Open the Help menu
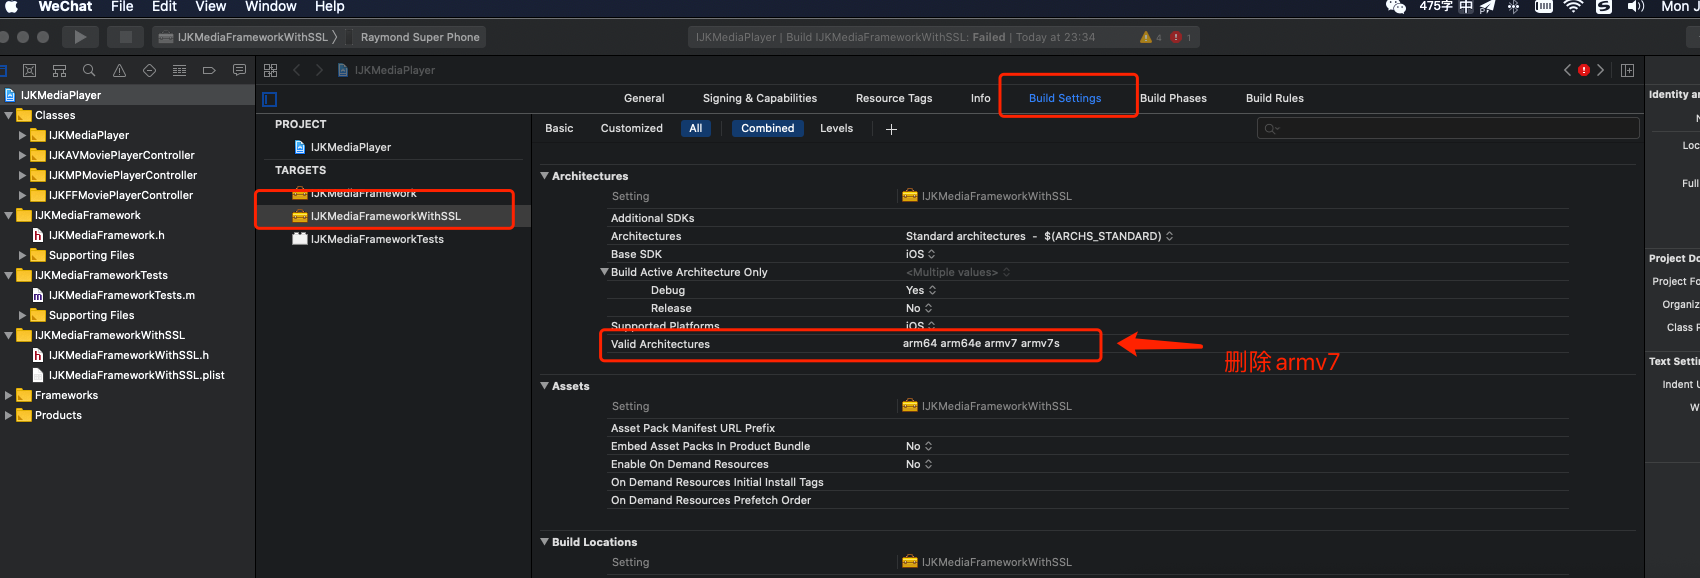 tap(330, 7)
